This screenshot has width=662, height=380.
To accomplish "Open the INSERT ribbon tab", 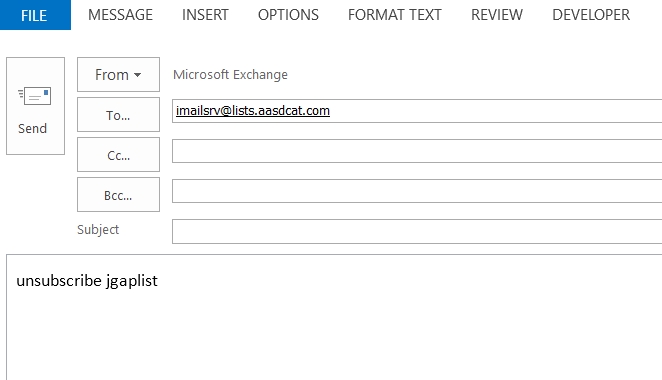I will [205, 15].
